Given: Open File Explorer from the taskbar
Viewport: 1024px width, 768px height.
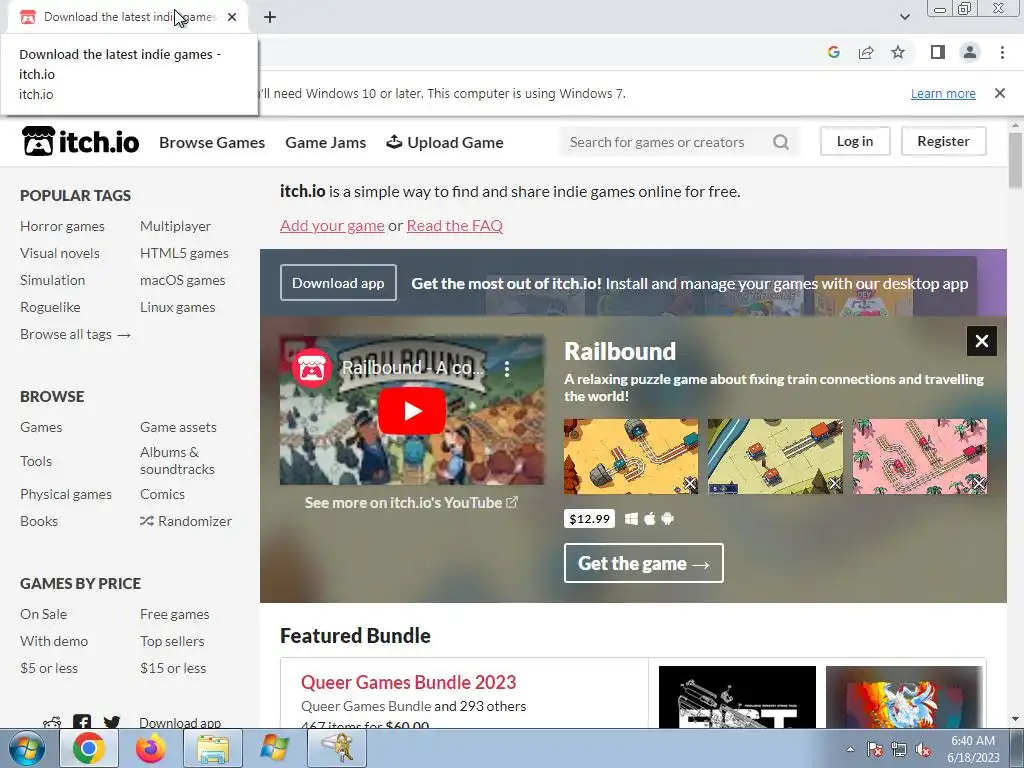Looking at the screenshot, I should pos(213,748).
